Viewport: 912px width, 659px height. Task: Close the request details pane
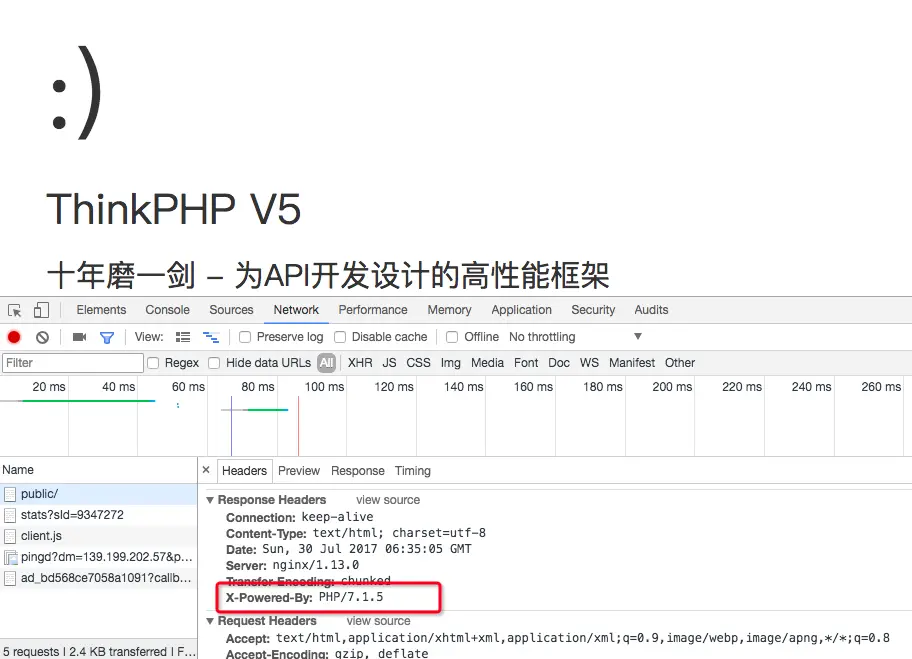point(206,469)
